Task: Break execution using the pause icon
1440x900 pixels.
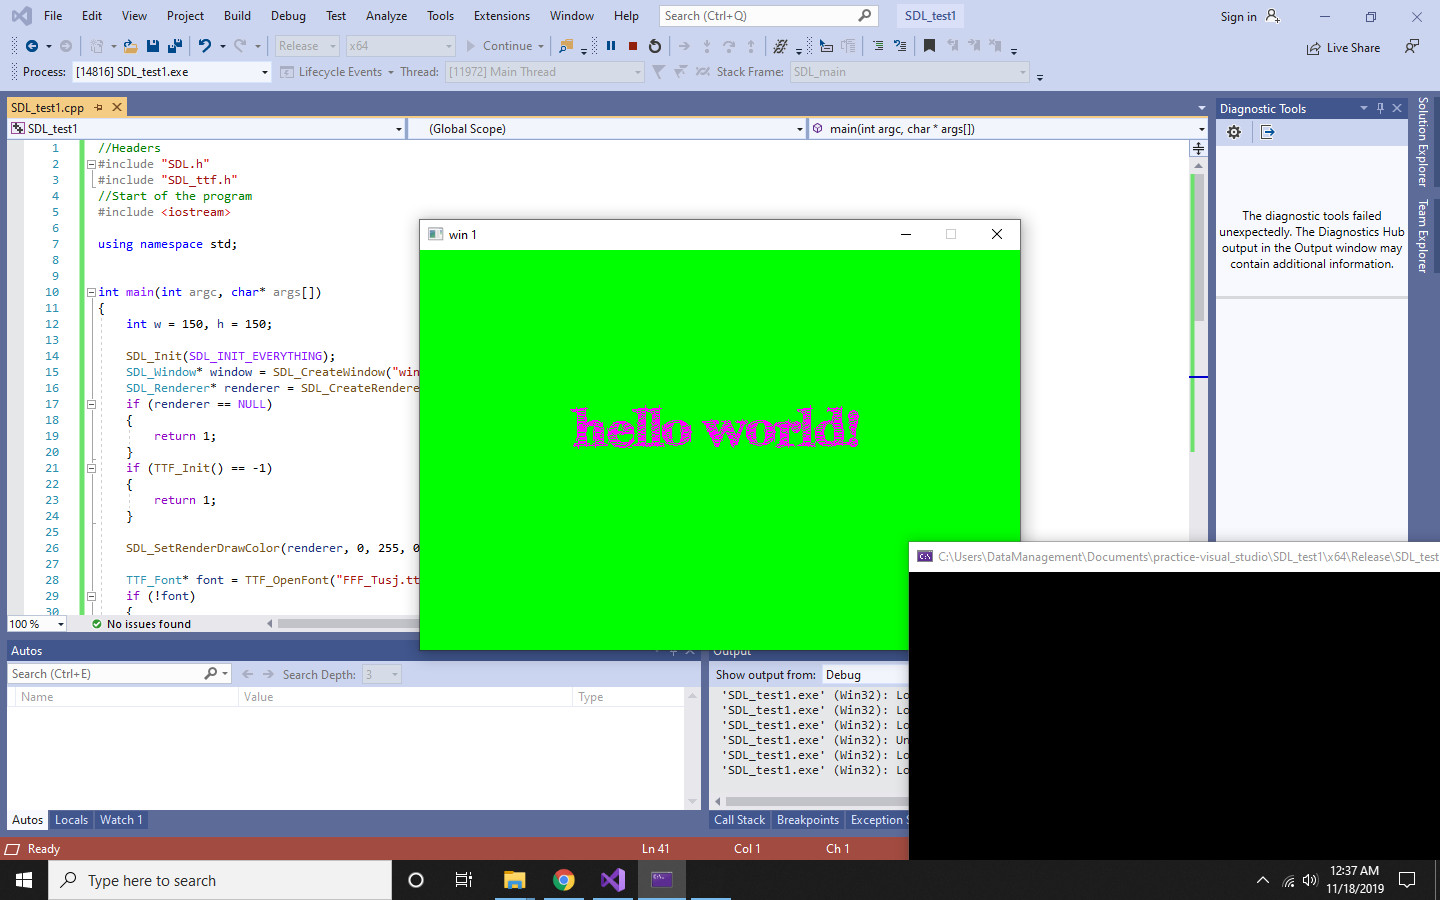Action: (611, 45)
